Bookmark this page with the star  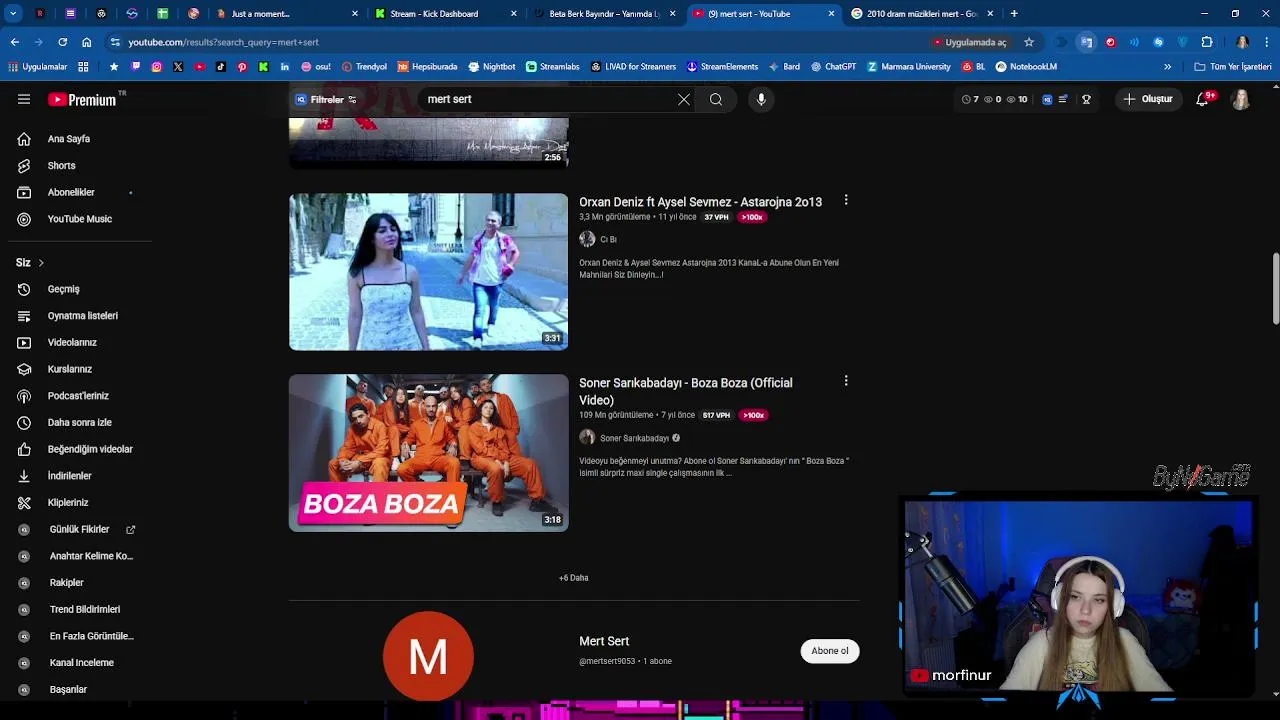[1029, 42]
